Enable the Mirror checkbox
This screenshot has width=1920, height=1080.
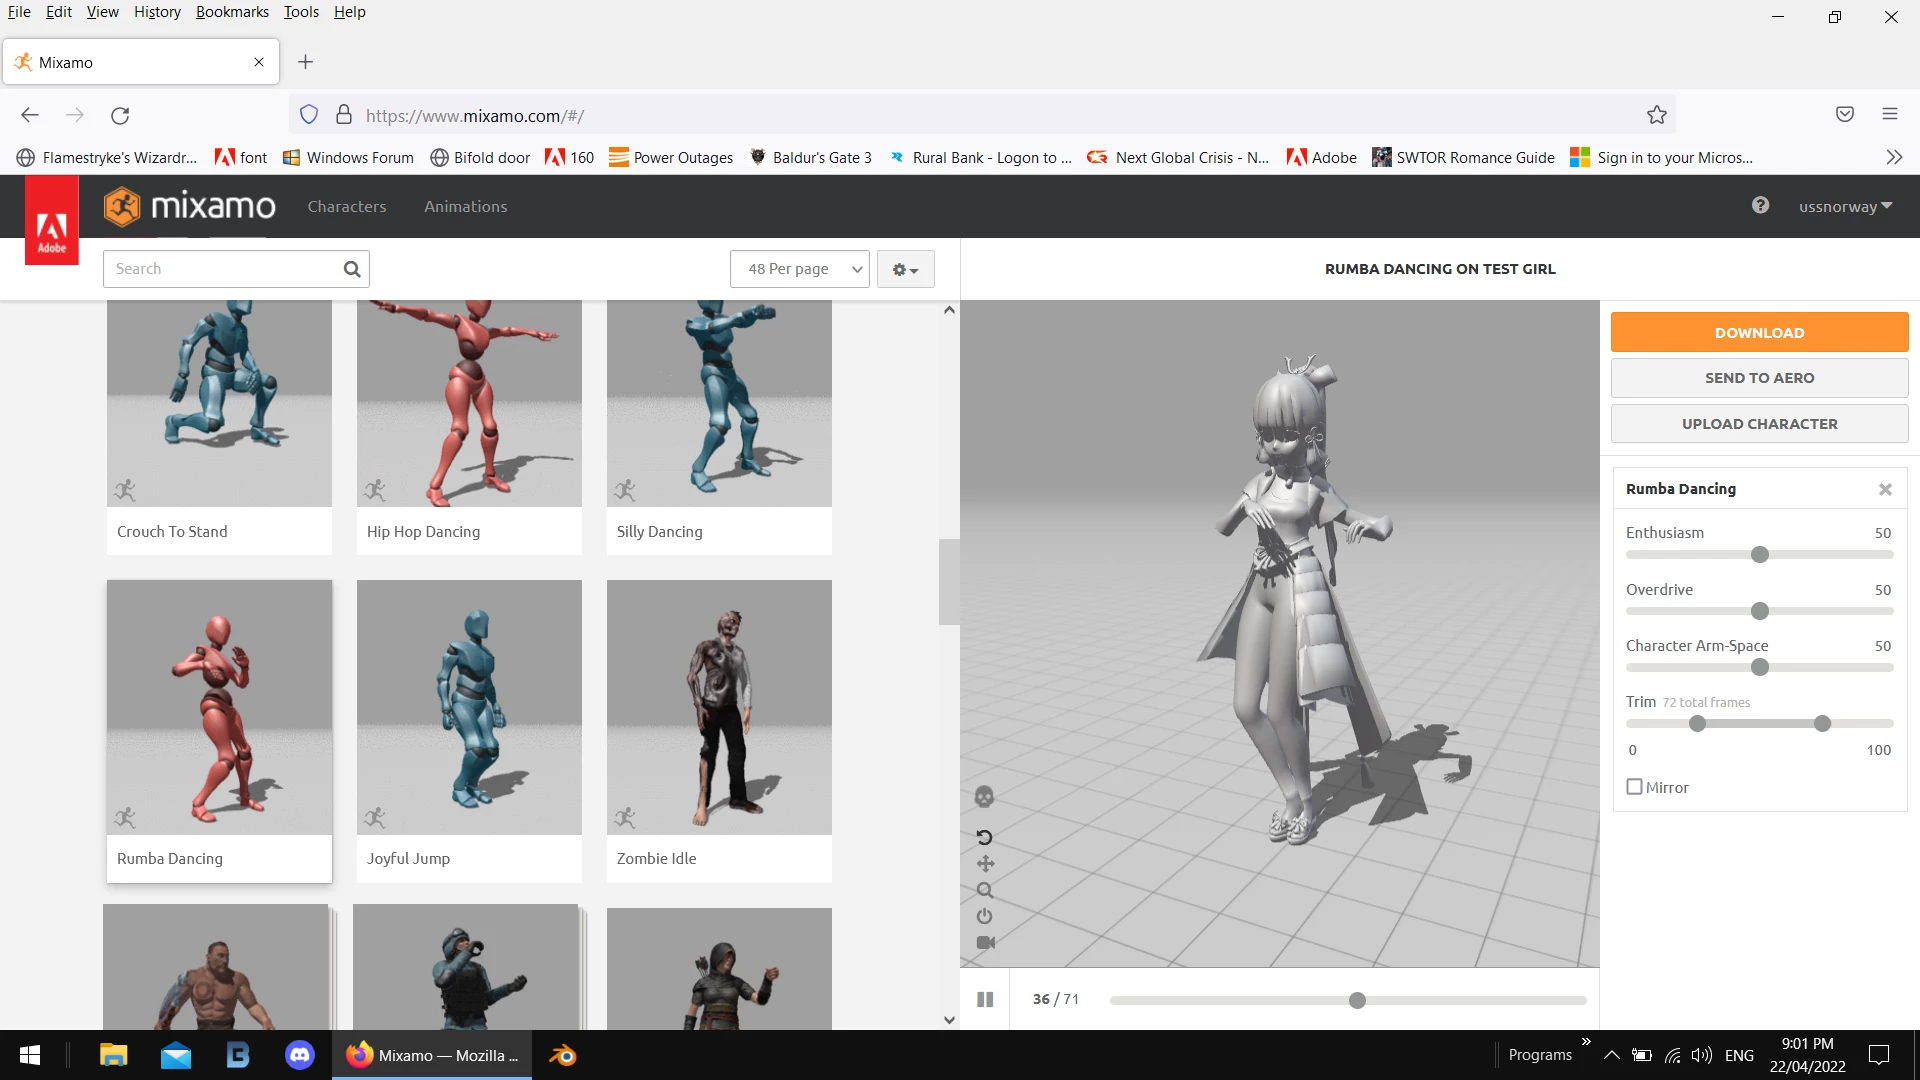[x=1634, y=787]
